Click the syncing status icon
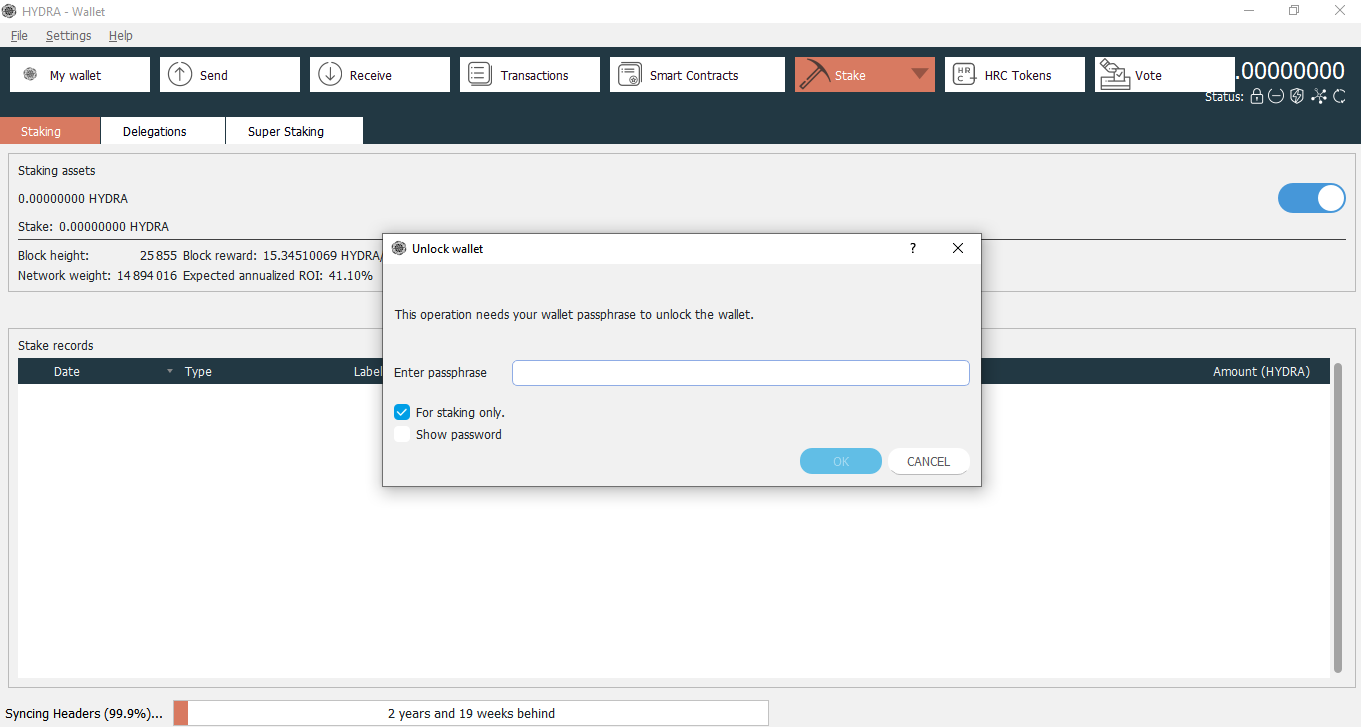This screenshot has height=727, width=1361. point(1340,96)
